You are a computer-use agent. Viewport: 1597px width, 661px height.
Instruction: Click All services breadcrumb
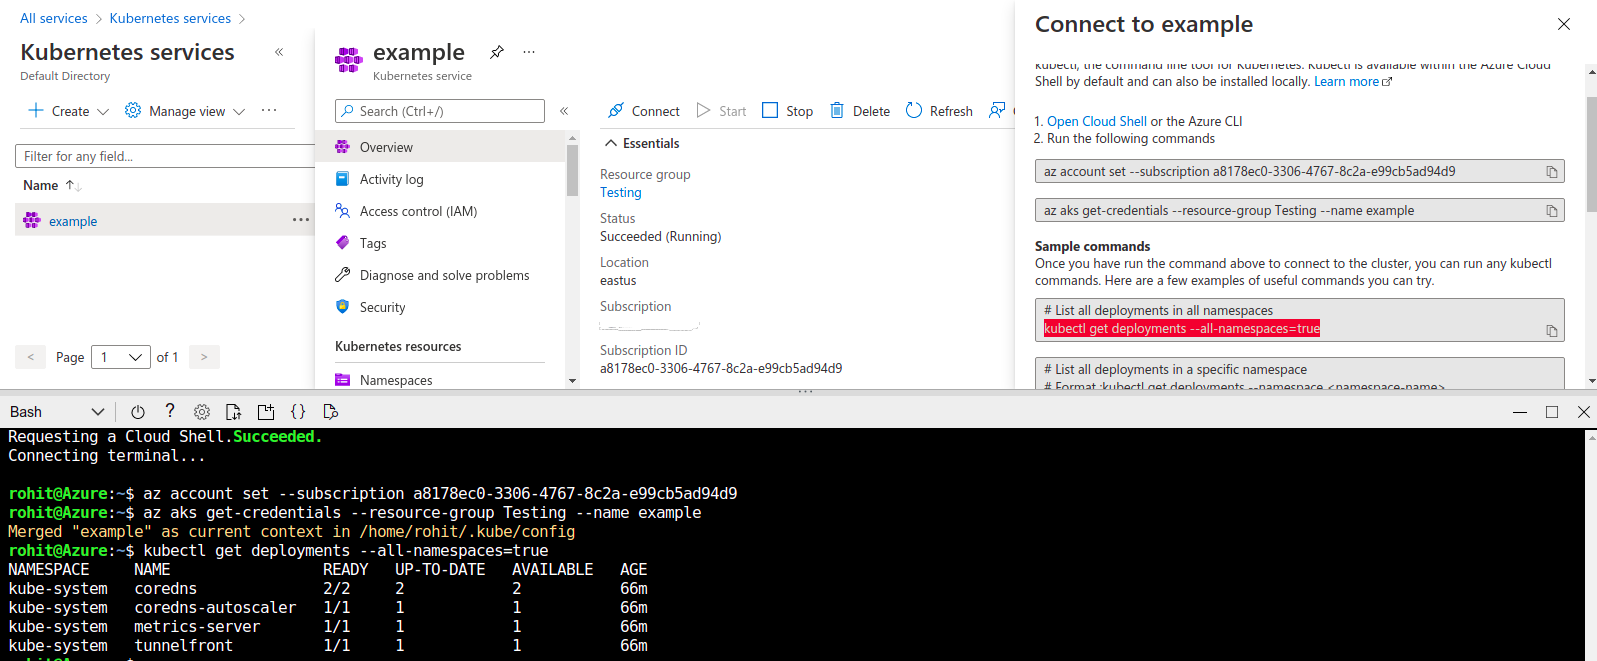54,18
